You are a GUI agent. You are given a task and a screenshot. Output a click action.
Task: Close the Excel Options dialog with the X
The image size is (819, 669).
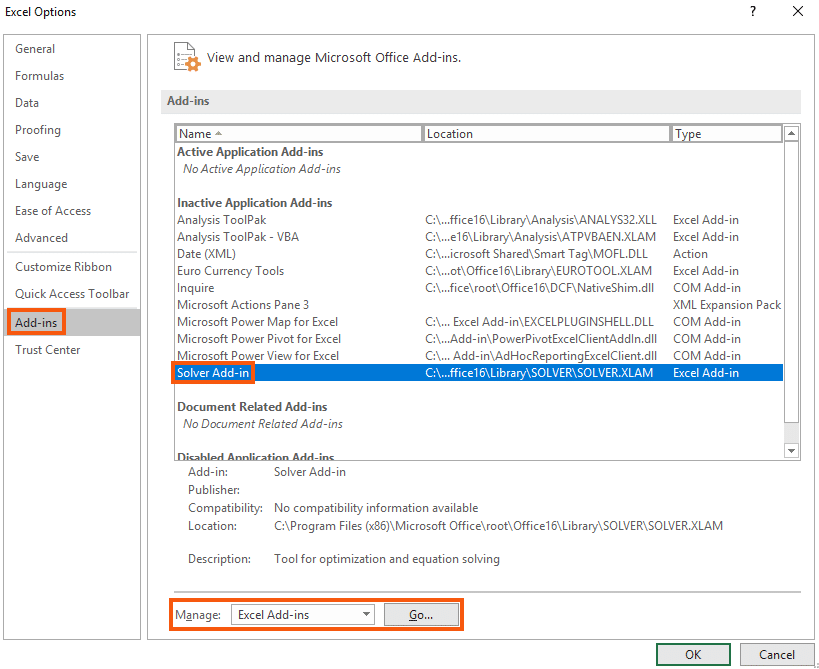pyautogui.click(x=797, y=11)
